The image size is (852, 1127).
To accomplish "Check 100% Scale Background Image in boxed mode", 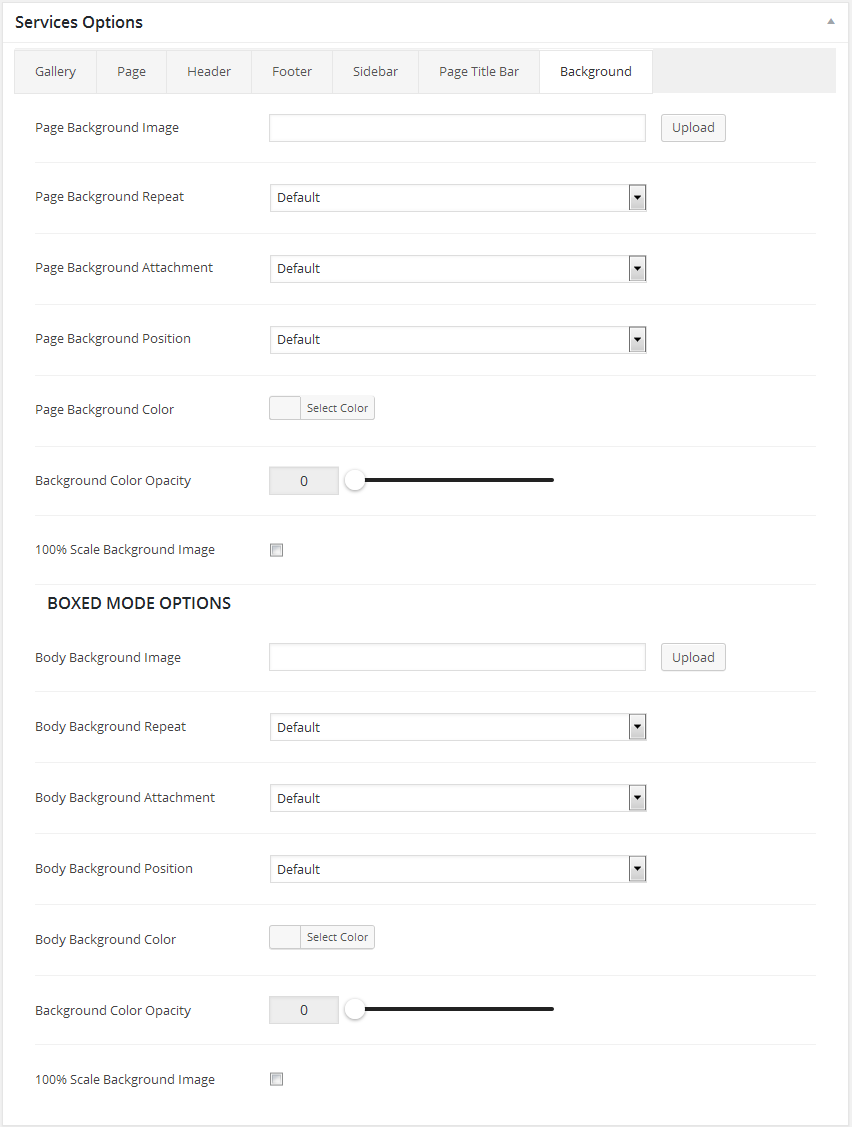I will pos(277,1079).
